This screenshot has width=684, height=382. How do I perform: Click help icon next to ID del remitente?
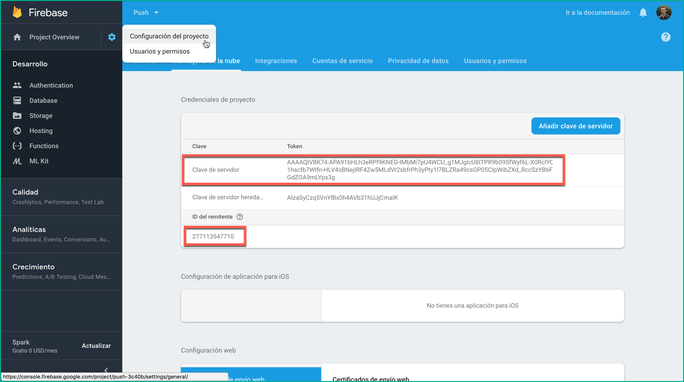(x=239, y=217)
